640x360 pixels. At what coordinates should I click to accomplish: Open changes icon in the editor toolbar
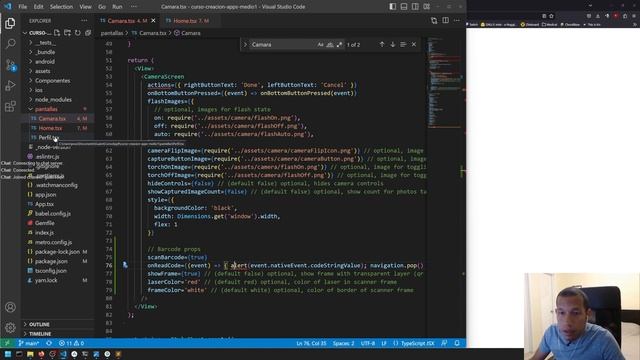pos(434,20)
